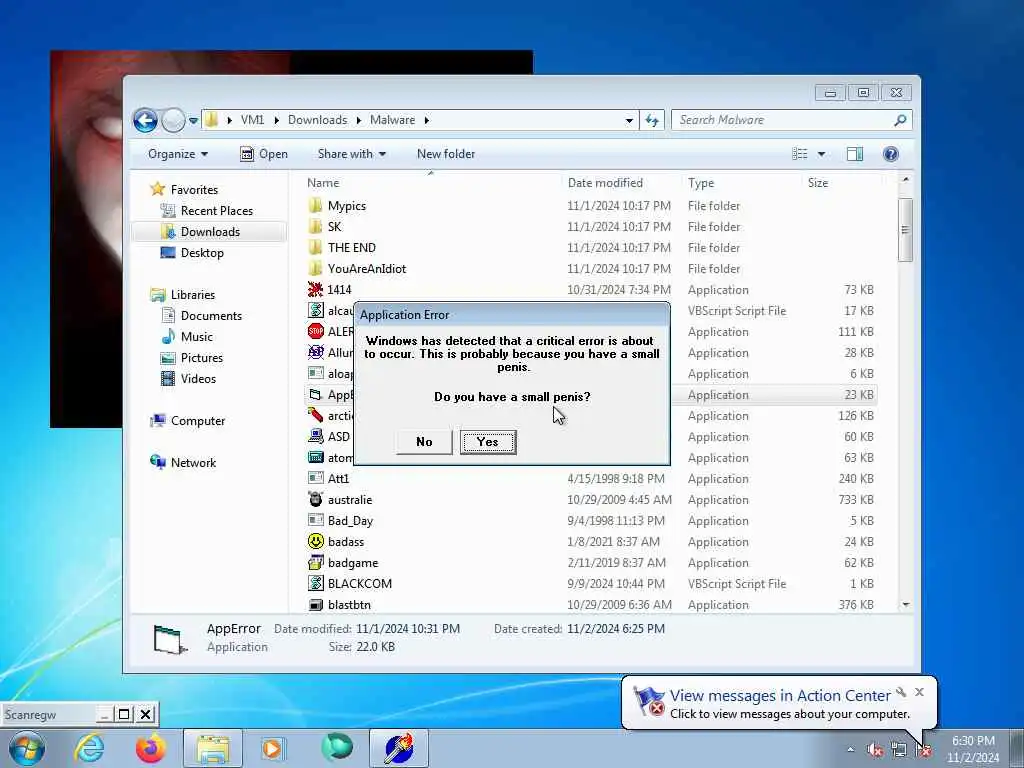Select Favorites in the navigation pane
1024x768 pixels.
194,189
